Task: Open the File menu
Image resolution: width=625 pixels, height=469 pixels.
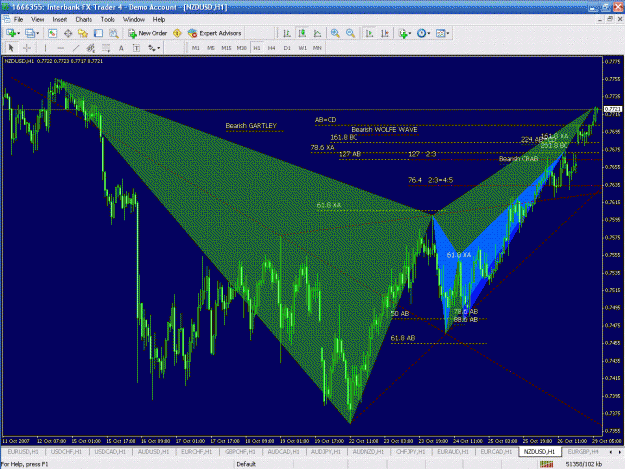Action: click(x=18, y=20)
